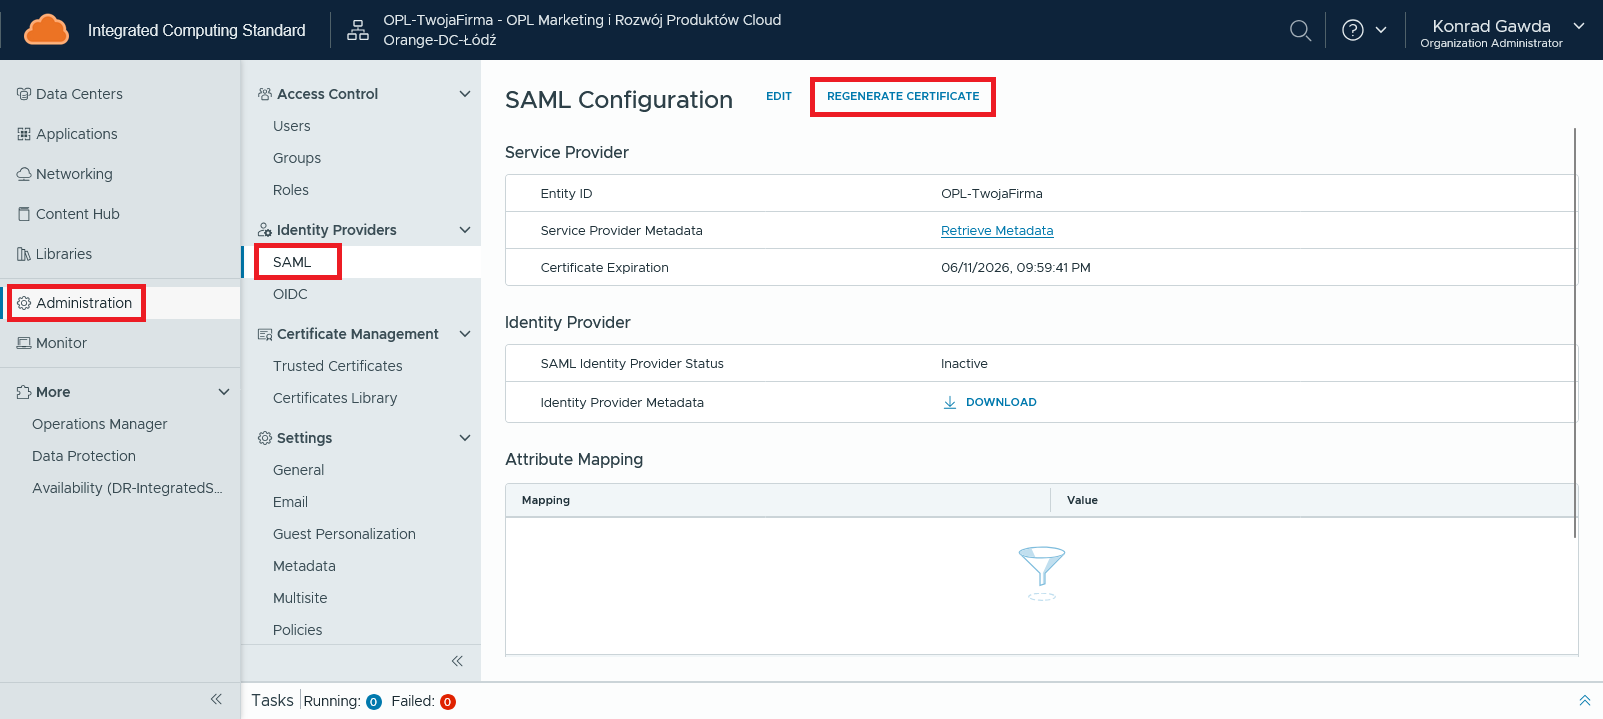Click the organization hierarchy icon in header
Screen dimensions: 1603x719
point(358,31)
